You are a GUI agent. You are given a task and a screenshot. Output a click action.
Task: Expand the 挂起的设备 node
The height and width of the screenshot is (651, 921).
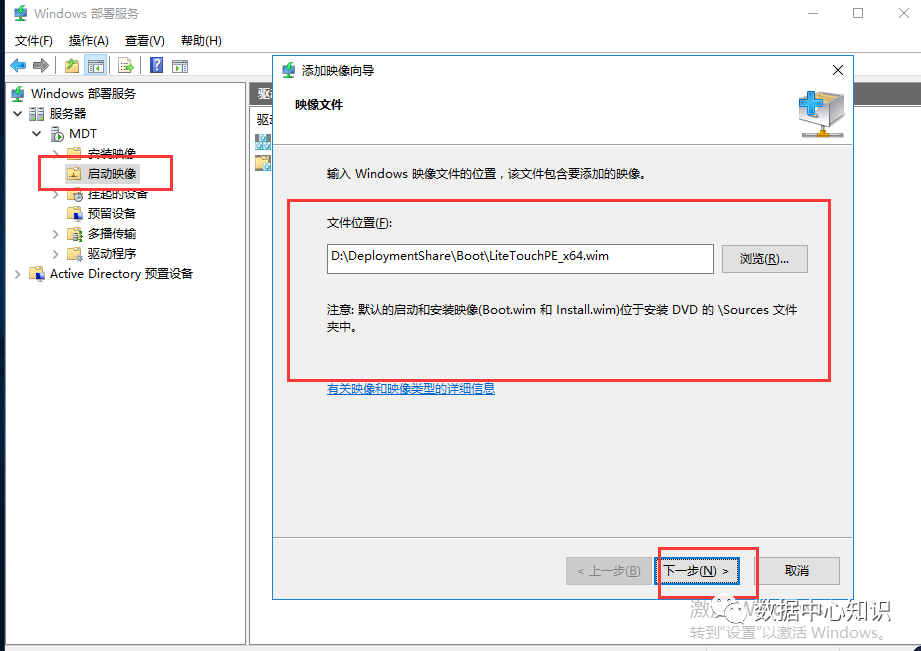click(x=55, y=194)
